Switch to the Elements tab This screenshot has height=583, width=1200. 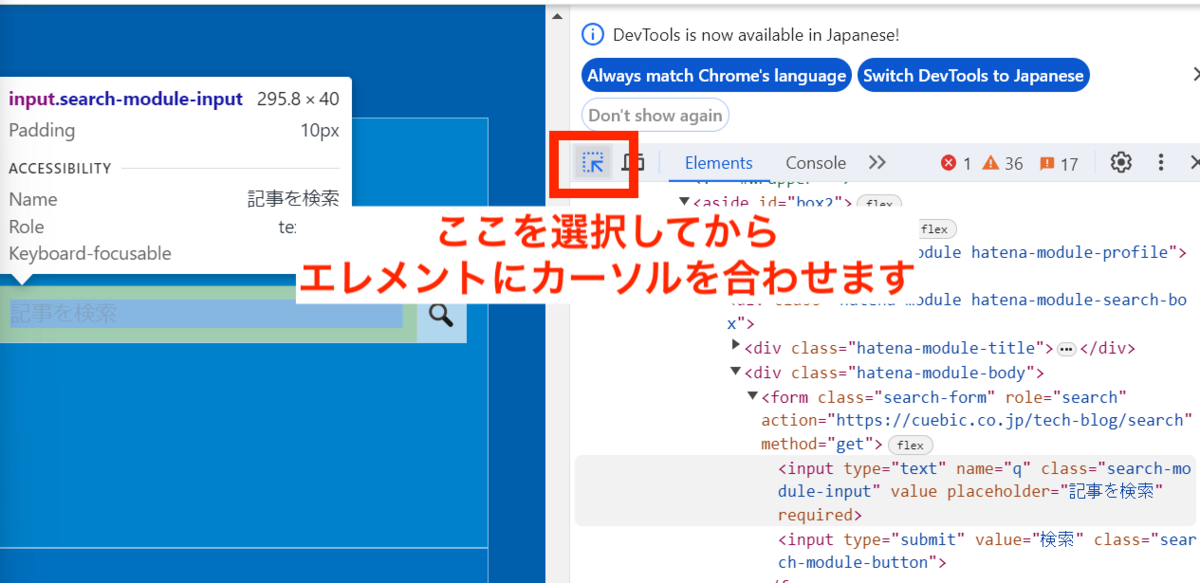pos(718,163)
